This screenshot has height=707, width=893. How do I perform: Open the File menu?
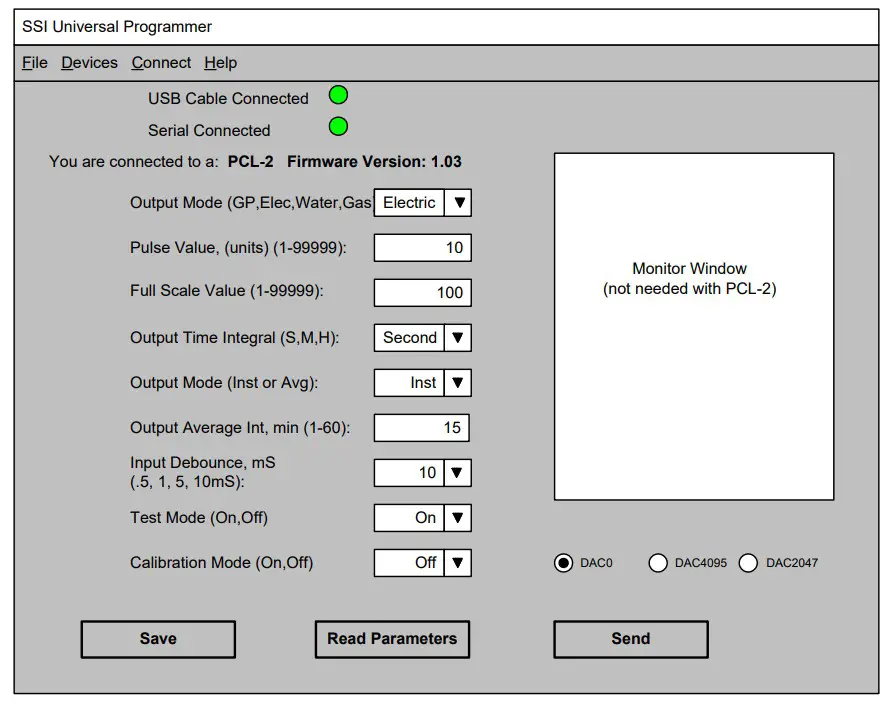[34, 62]
